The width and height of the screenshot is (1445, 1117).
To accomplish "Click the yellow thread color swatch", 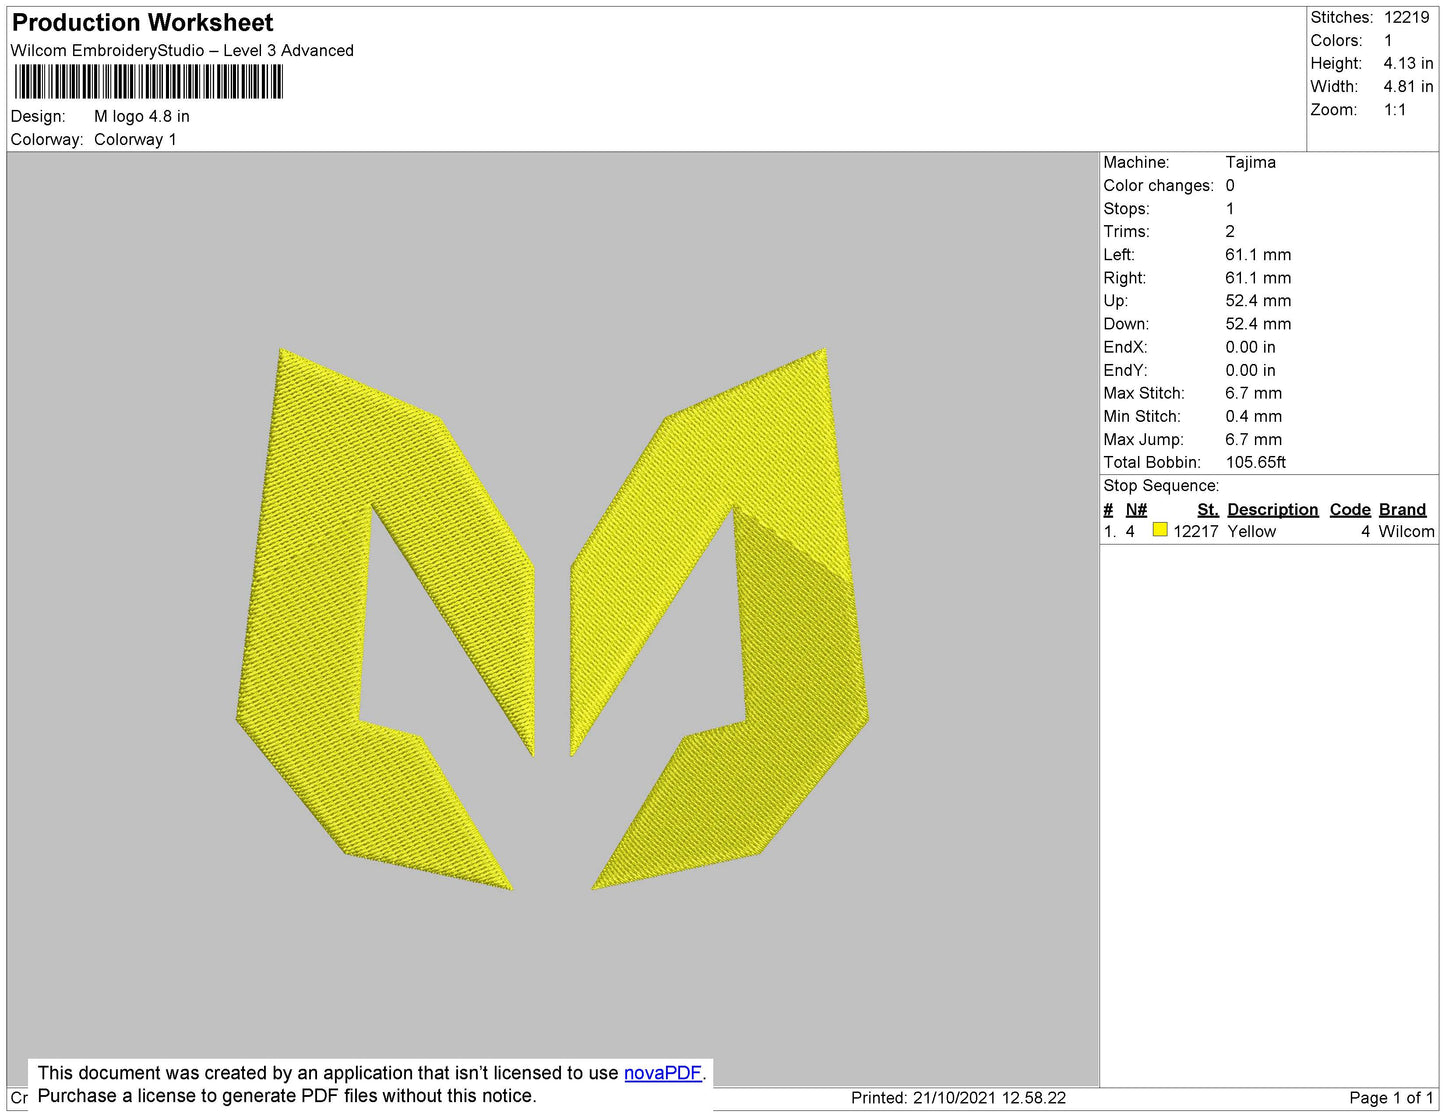I will point(1160,530).
